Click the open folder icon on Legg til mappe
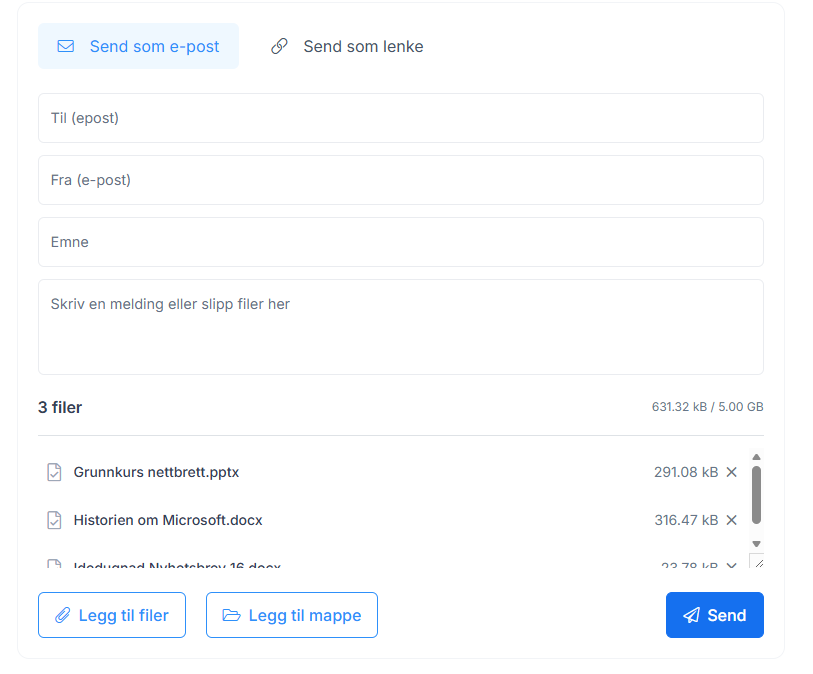The width and height of the screenshot is (813, 674). (x=231, y=615)
